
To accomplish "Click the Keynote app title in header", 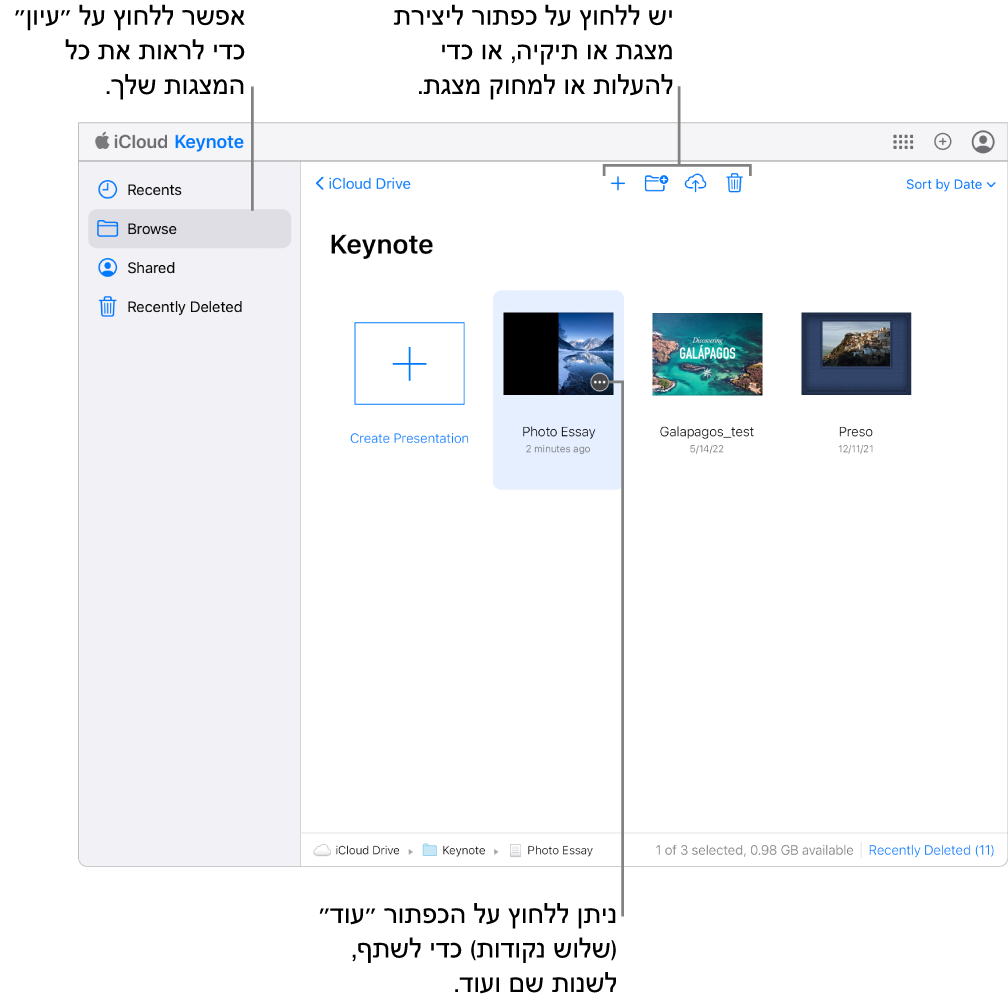I will tap(209, 141).
